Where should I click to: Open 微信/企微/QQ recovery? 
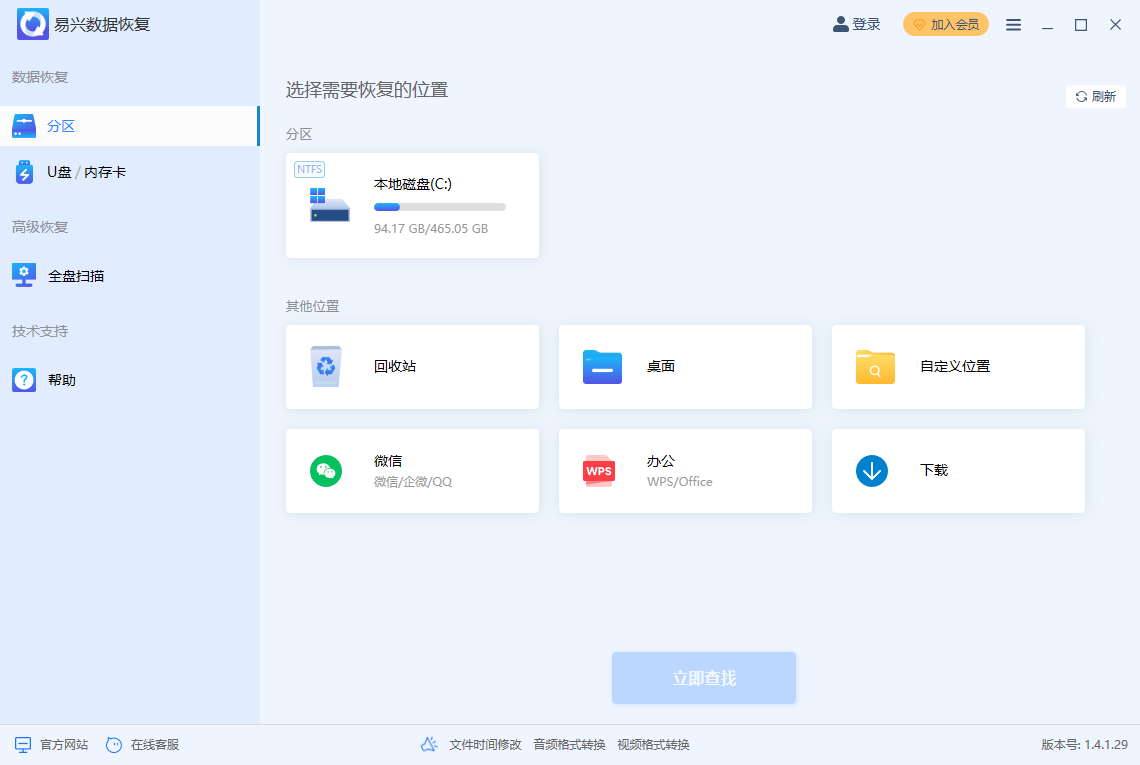tap(412, 470)
